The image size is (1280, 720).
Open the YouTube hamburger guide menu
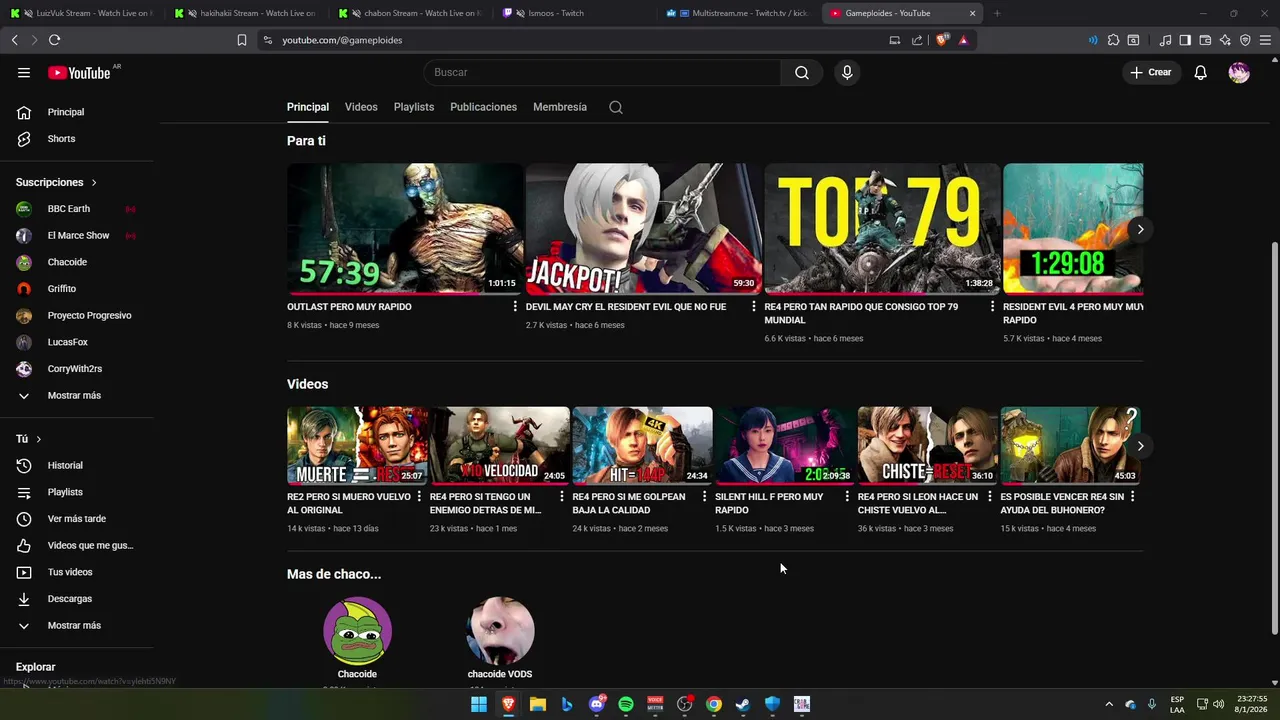click(x=24, y=72)
